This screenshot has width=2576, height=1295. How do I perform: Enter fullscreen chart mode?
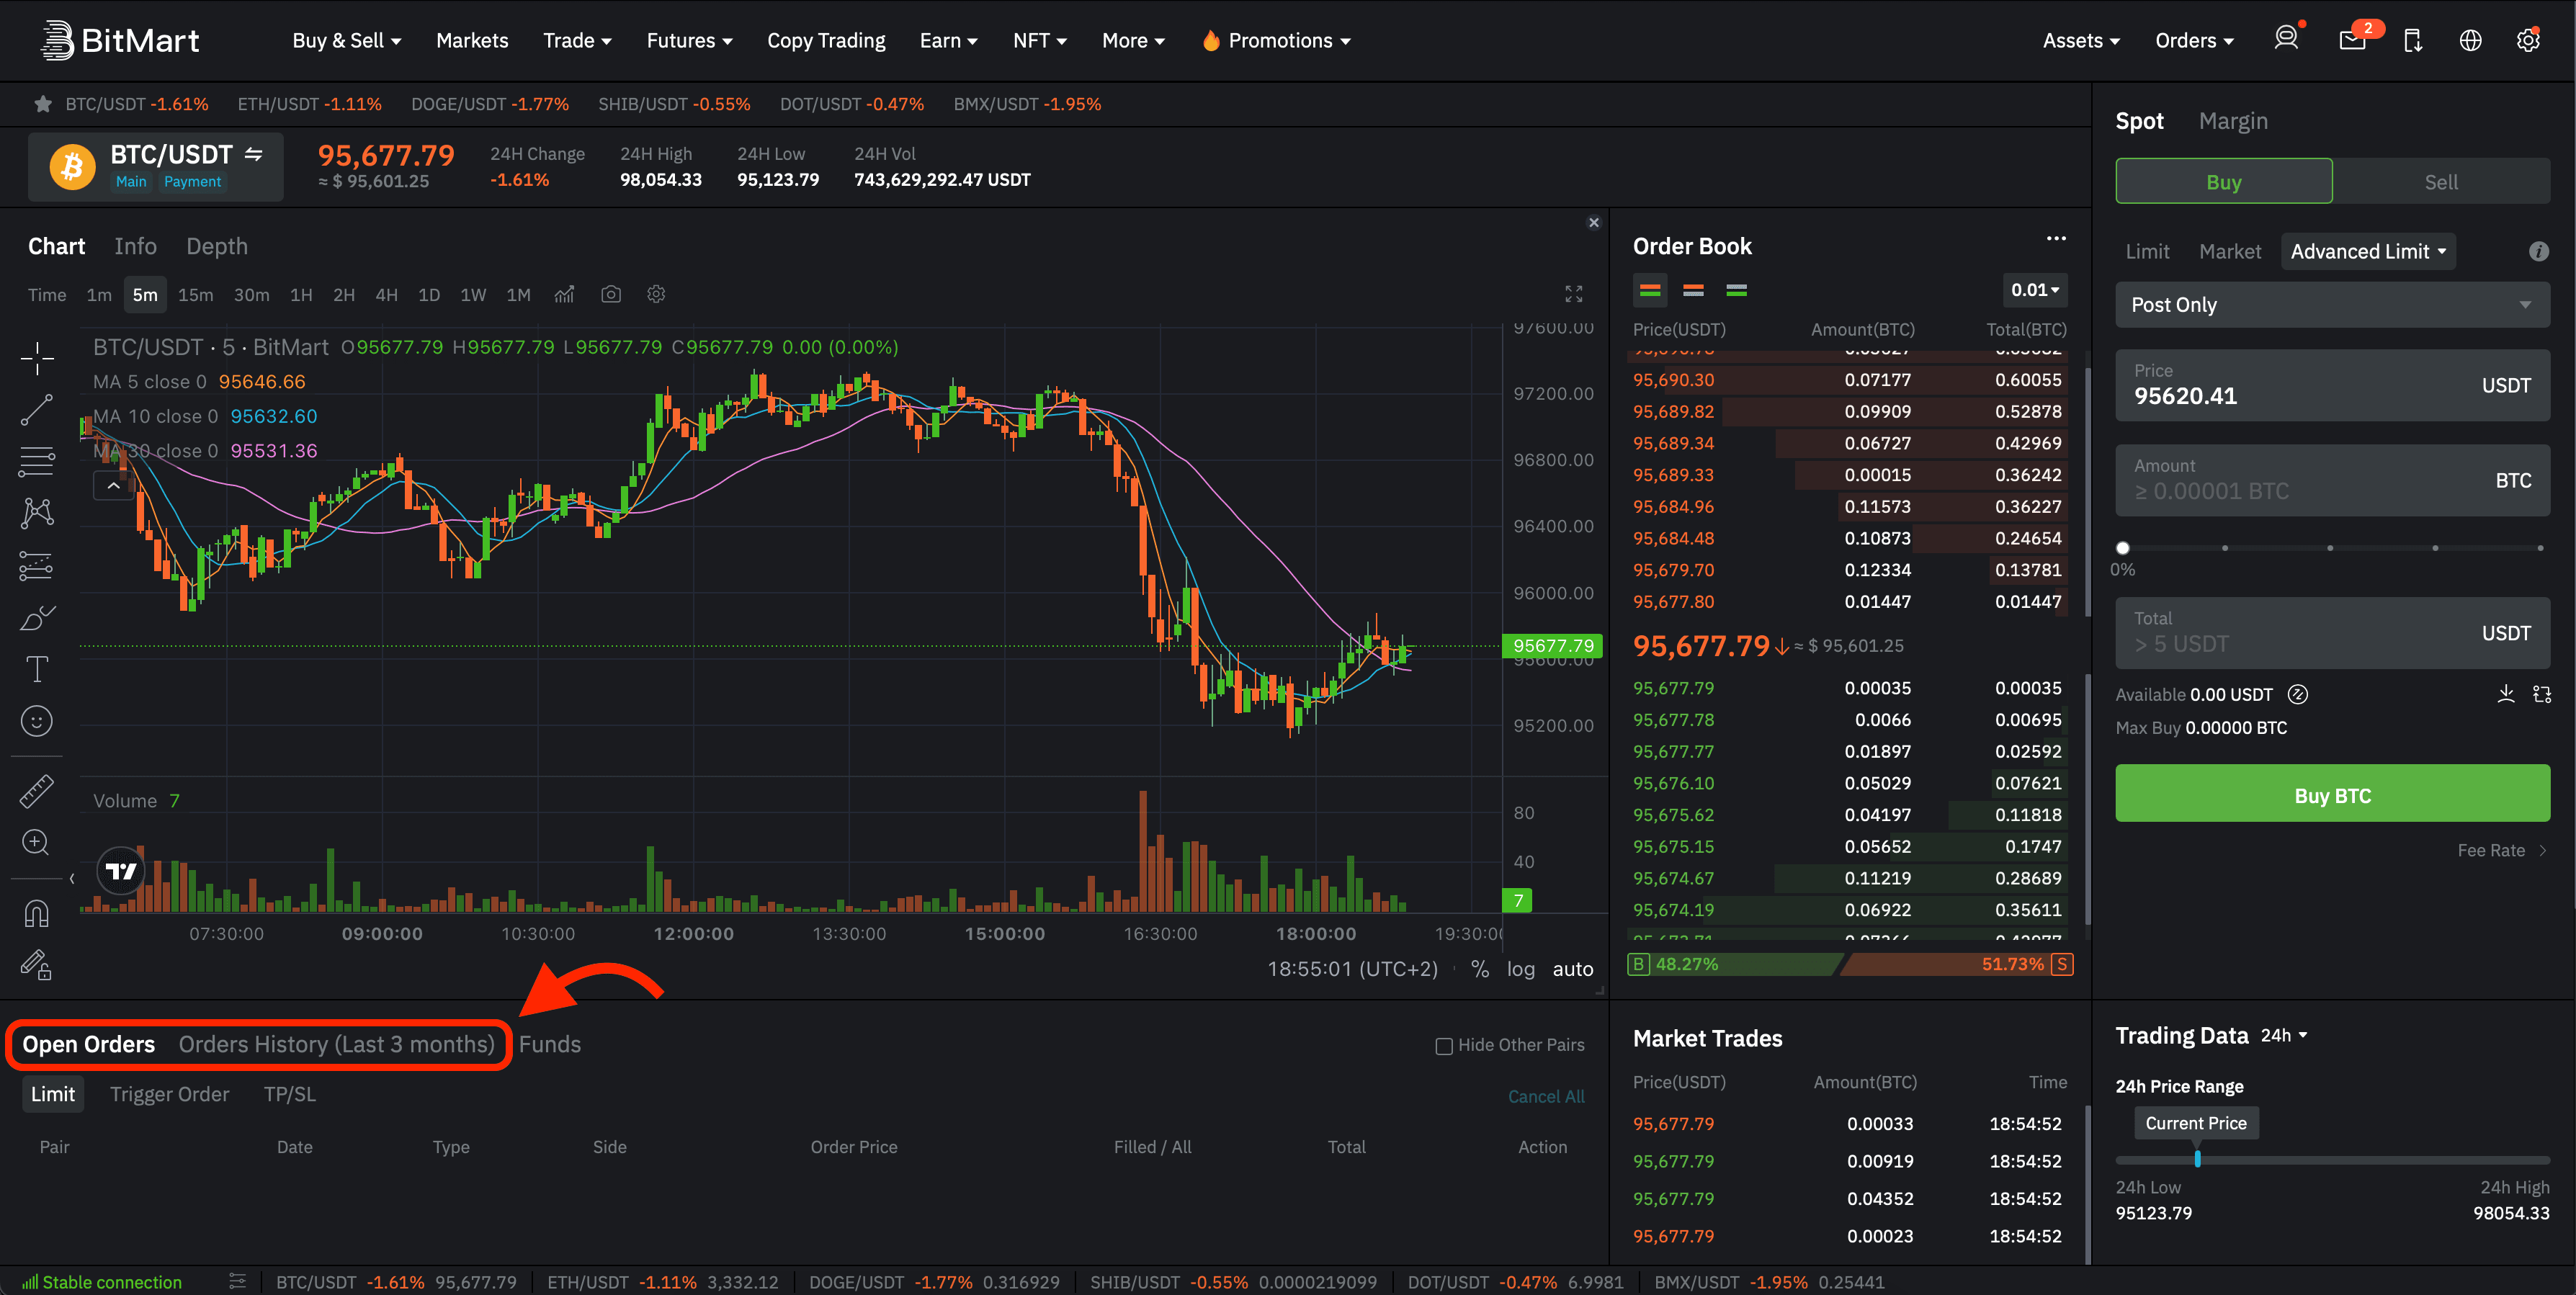[x=1573, y=294]
